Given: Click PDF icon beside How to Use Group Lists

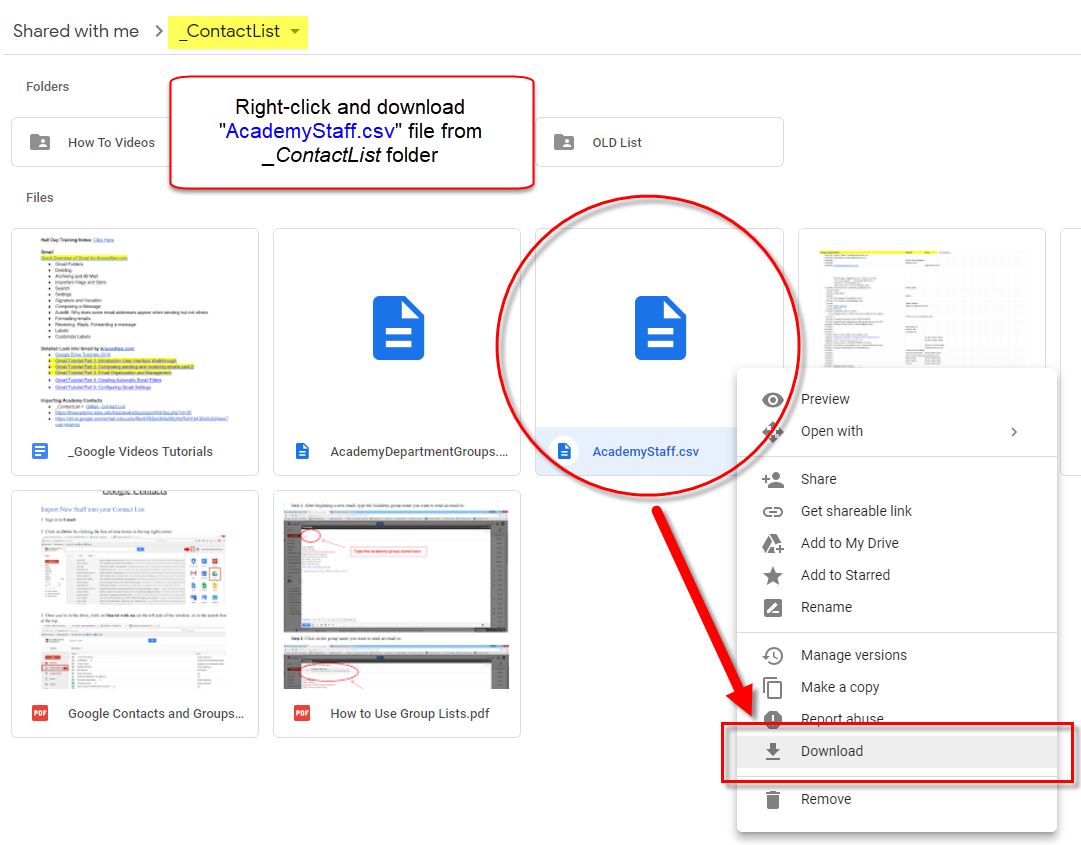Looking at the screenshot, I should (x=302, y=713).
